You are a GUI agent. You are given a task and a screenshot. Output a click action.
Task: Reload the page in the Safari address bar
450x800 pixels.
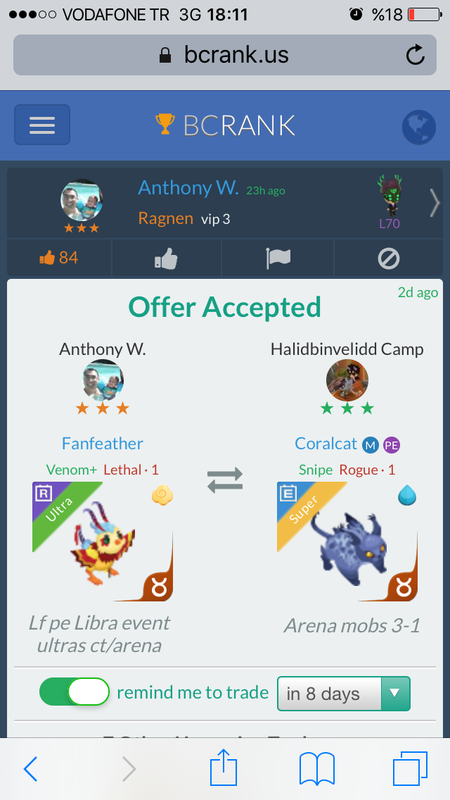pyautogui.click(x=415, y=55)
